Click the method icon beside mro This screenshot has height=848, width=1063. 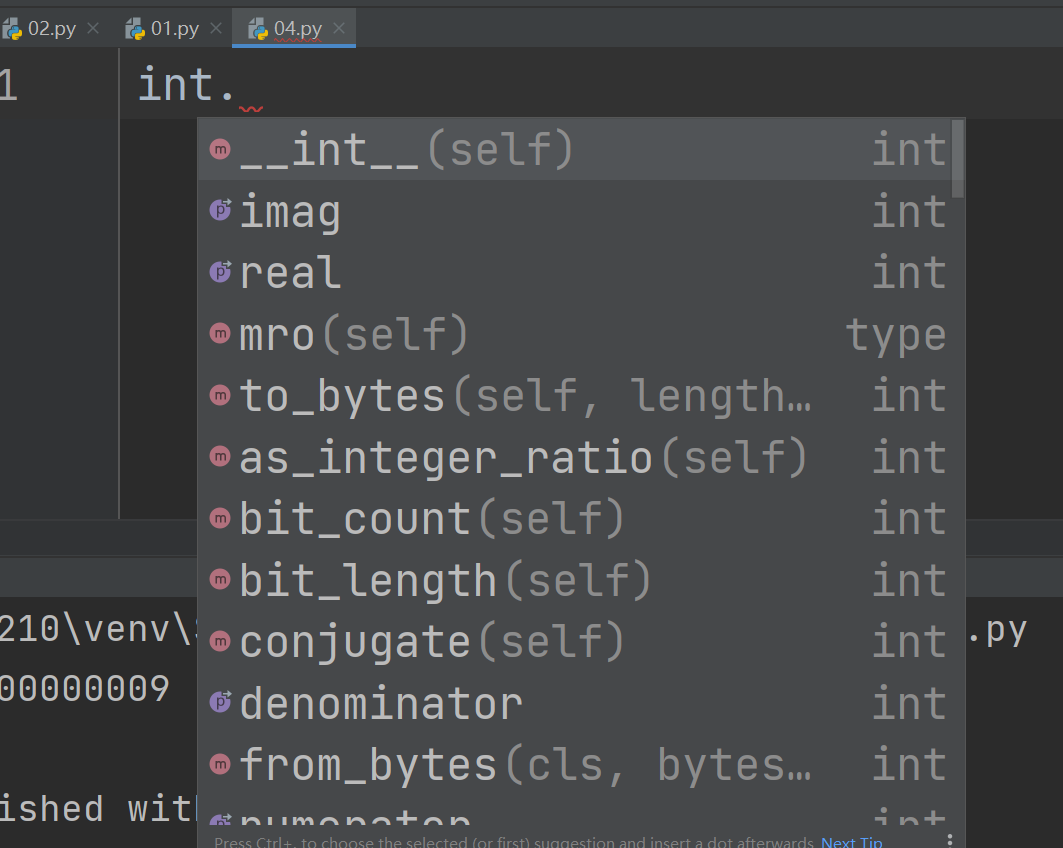tap(220, 334)
